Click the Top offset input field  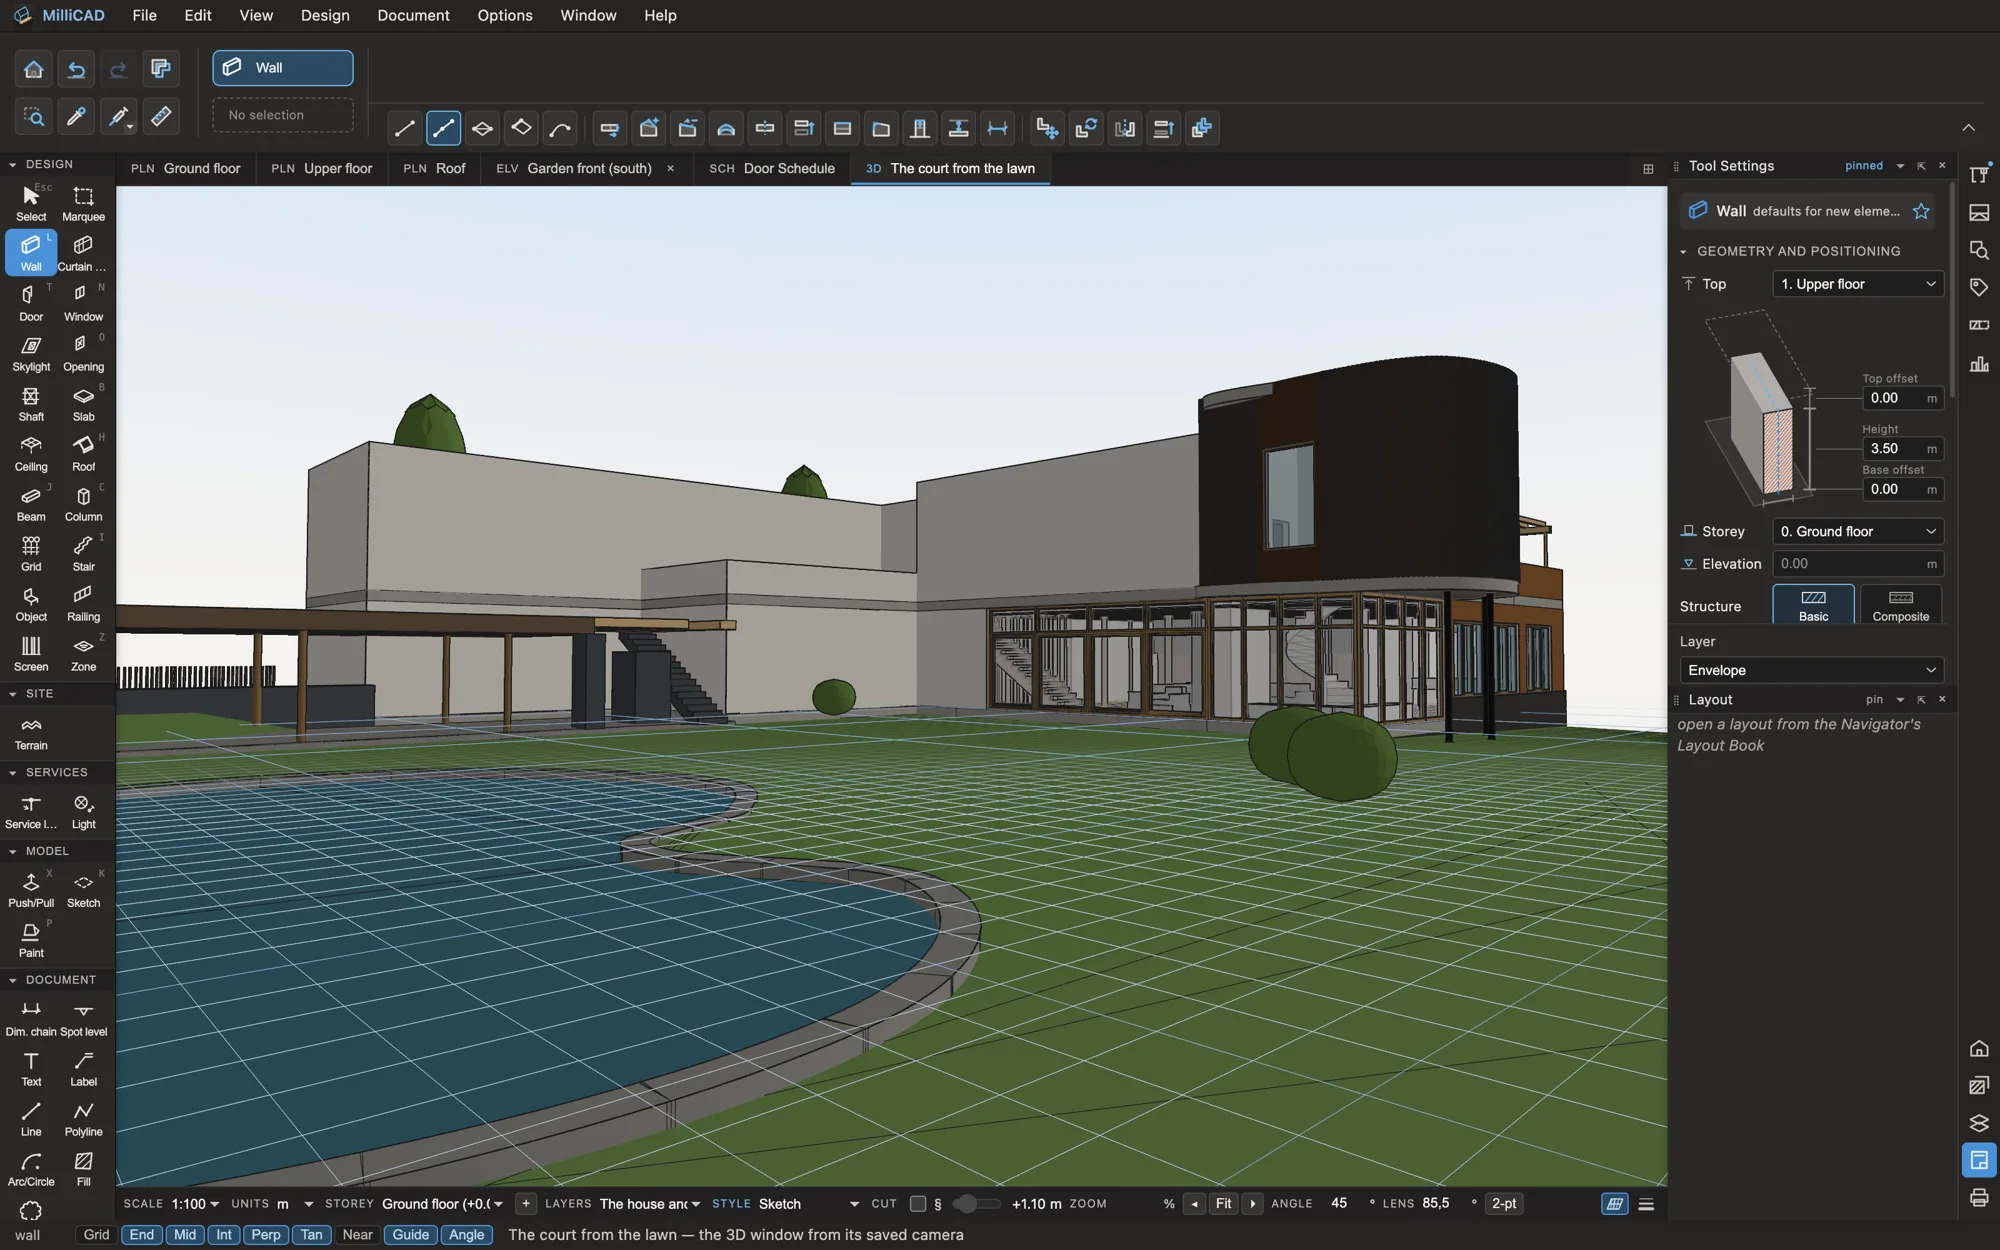pos(1901,398)
